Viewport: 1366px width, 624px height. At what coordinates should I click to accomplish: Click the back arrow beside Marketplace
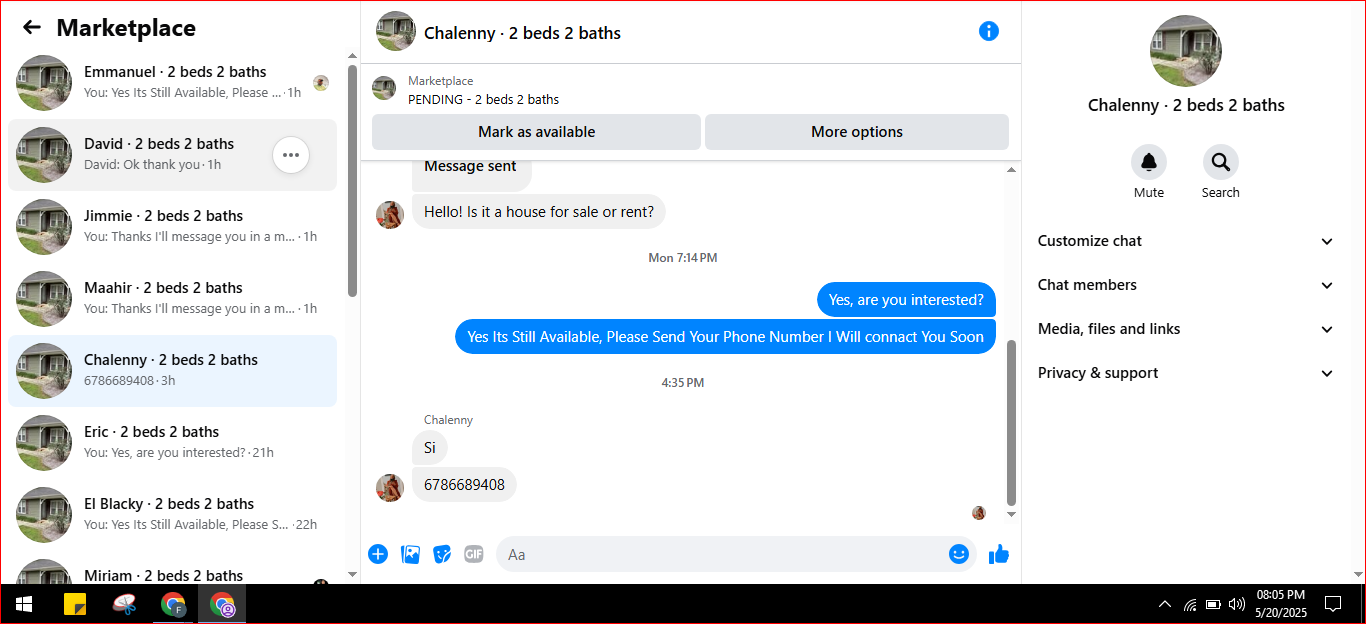pyautogui.click(x=32, y=28)
